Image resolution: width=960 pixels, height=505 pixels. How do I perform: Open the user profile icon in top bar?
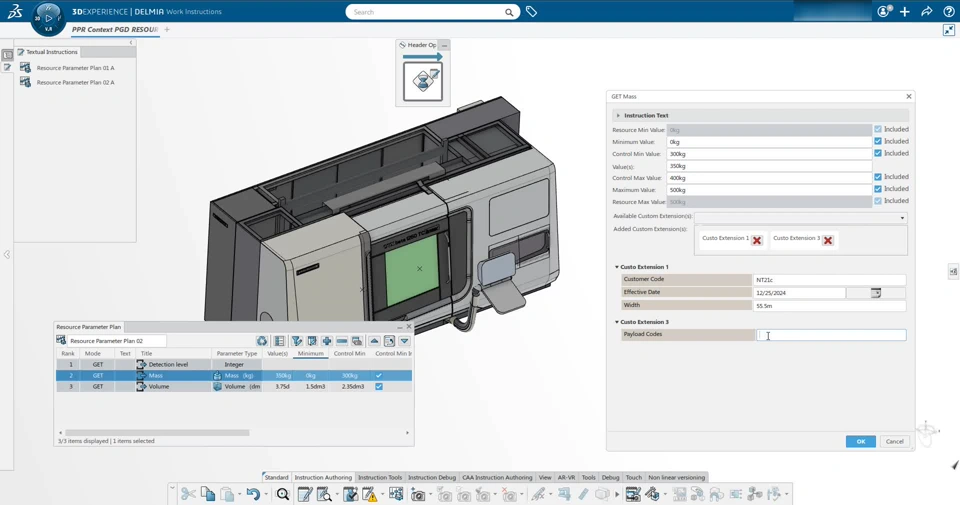coord(883,12)
